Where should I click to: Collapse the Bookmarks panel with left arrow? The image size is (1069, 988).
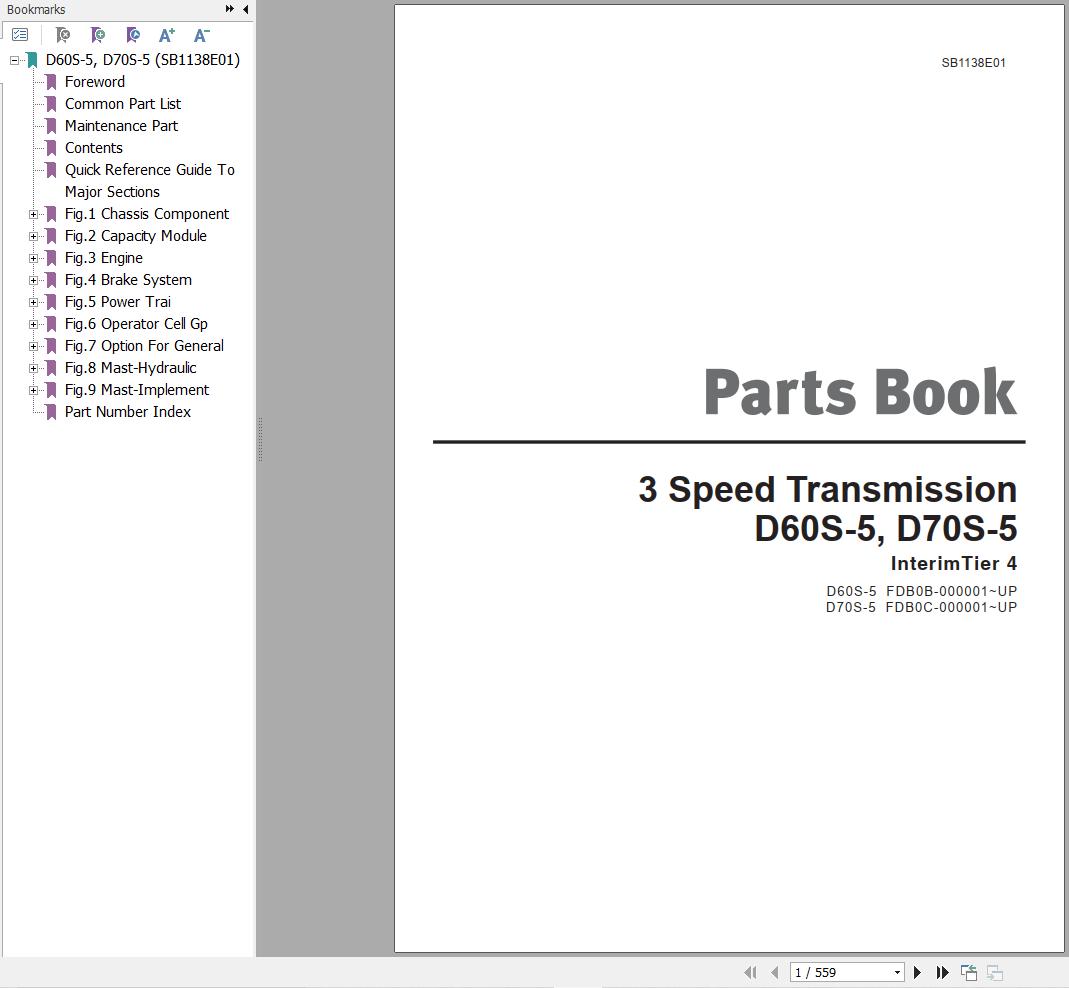click(245, 9)
